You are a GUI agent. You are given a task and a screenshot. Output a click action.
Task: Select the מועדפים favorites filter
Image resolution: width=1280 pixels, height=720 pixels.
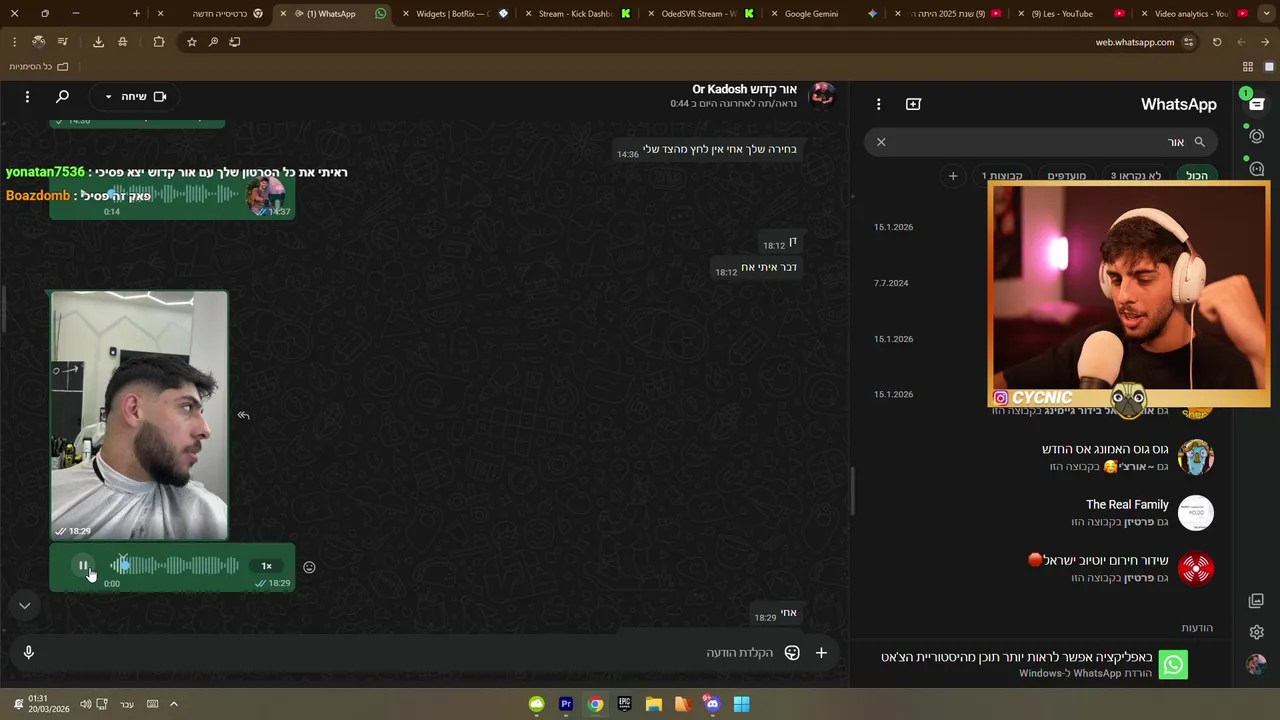click(1066, 176)
